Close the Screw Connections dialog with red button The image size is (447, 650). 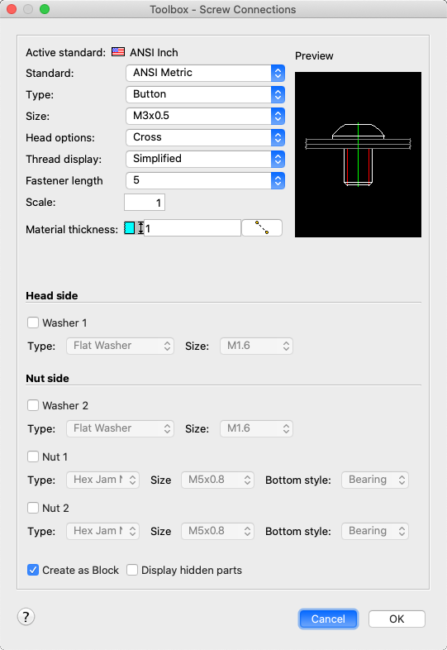pos(12,9)
